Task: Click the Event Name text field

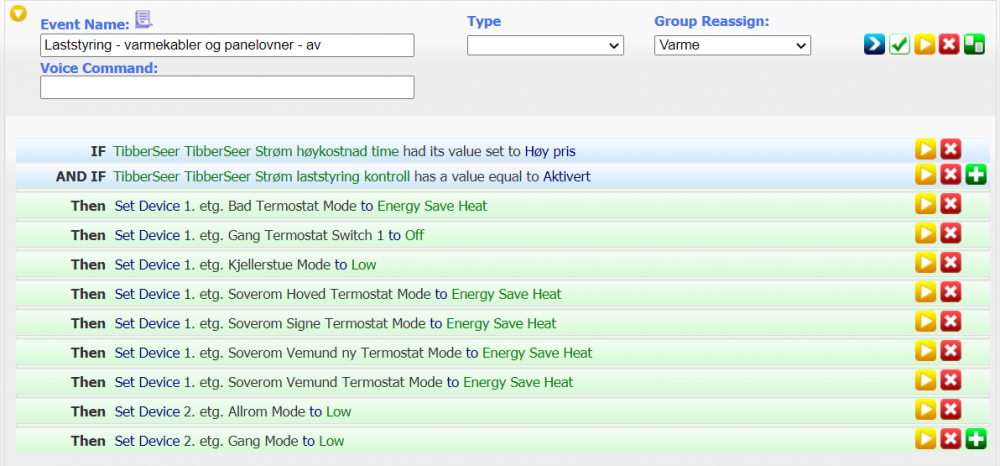Action: tap(227, 46)
